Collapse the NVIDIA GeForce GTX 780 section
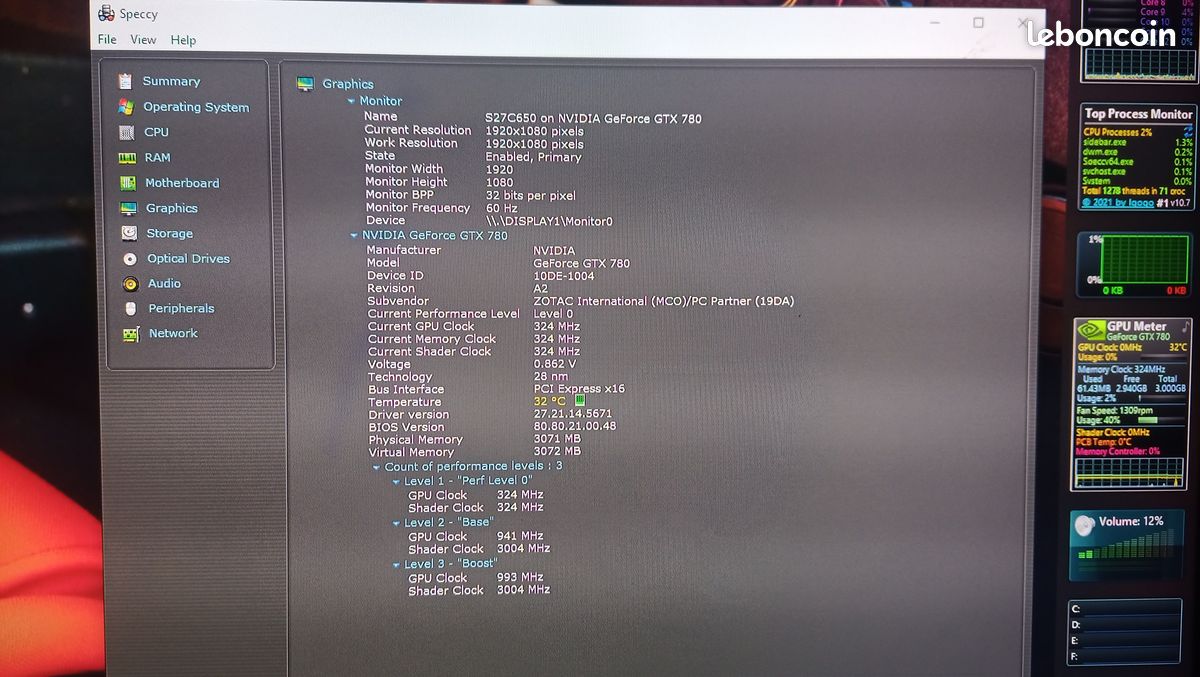The height and width of the screenshot is (677, 1200). (x=353, y=236)
